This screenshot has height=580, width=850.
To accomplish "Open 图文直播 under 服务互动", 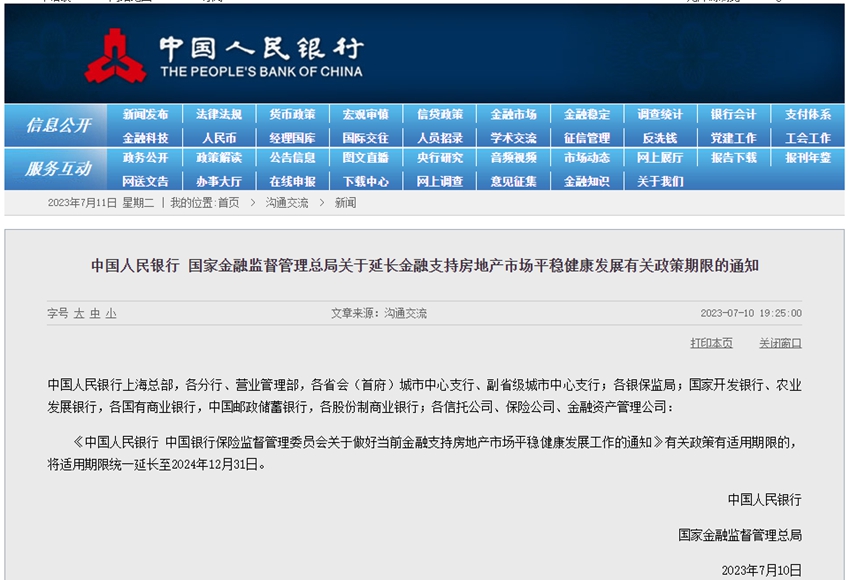I will (x=365, y=158).
